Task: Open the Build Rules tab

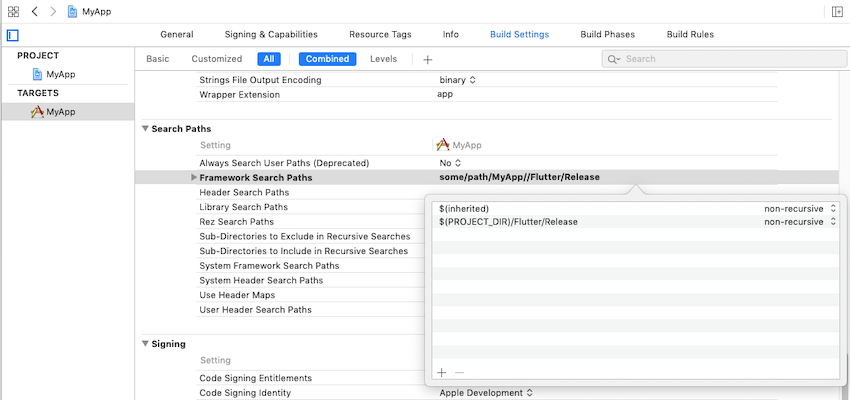Action: pos(690,34)
